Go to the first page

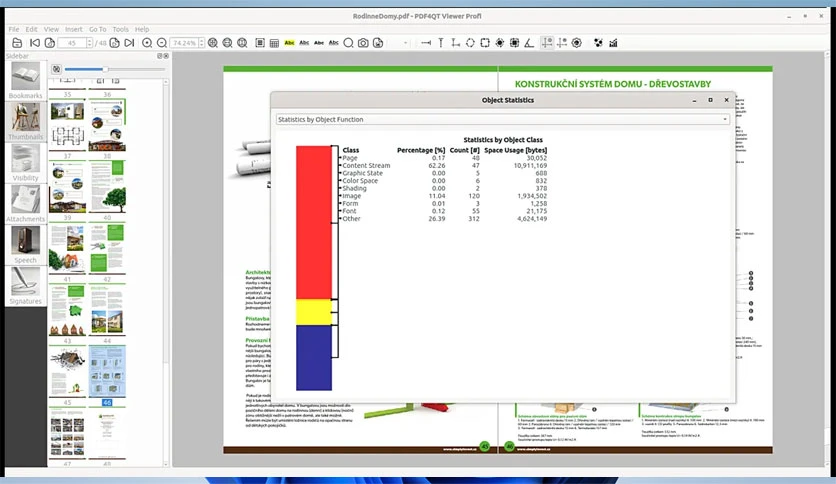coord(35,43)
